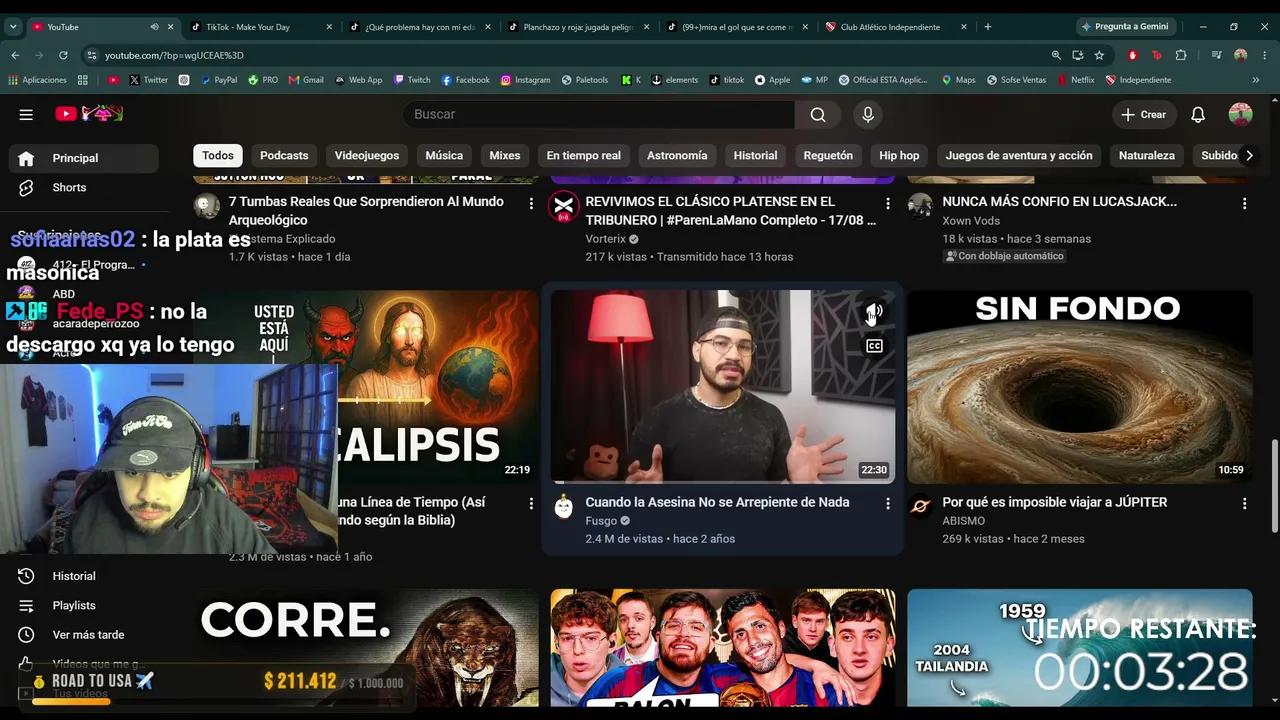This screenshot has width=1280, height=720.
Task: Open the ABISMO channel avatar
Action: [920, 507]
